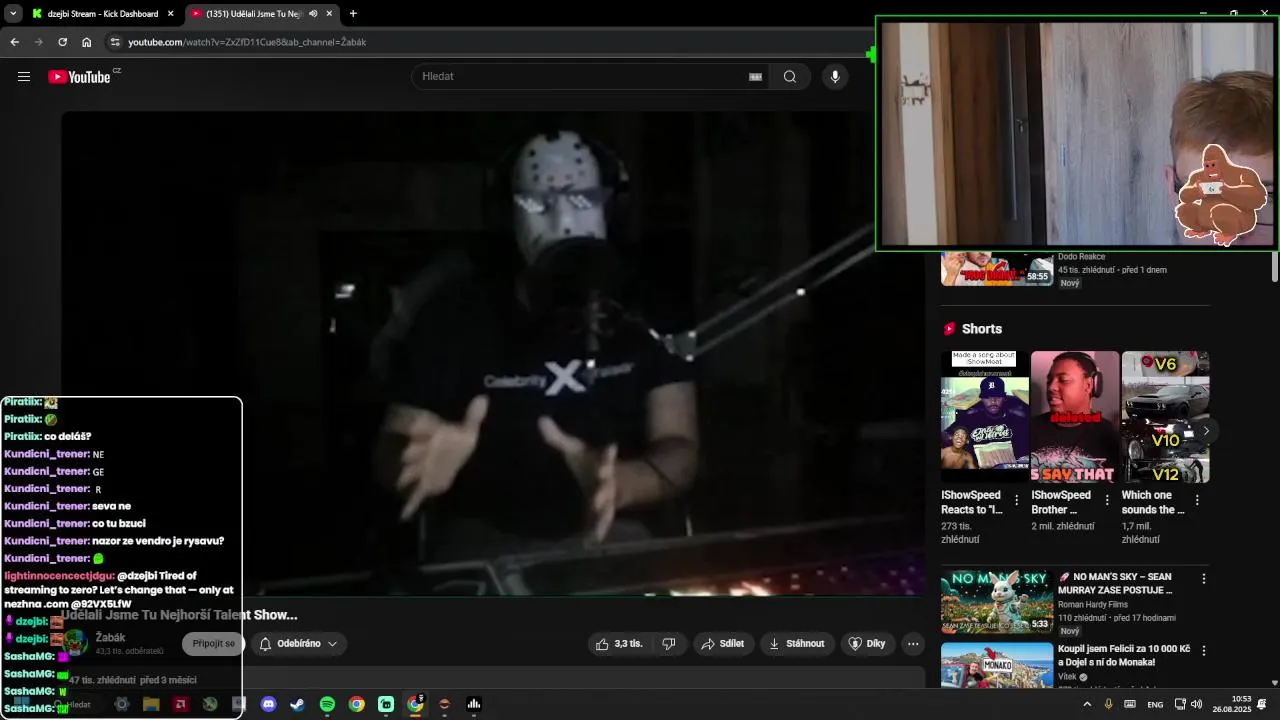Open the Chrome icon right of Spotify
Image resolution: width=1280 pixels, height=720 pixels.
click(356, 704)
